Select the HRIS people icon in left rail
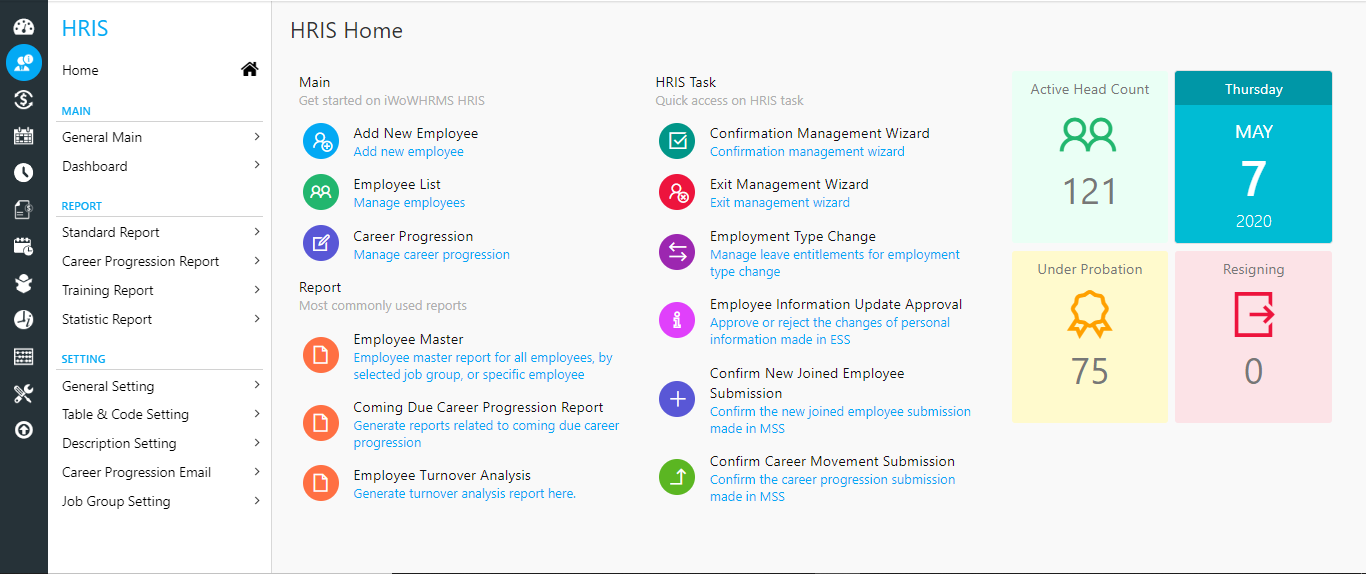The image size is (1366, 574). click(x=24, y=63)
